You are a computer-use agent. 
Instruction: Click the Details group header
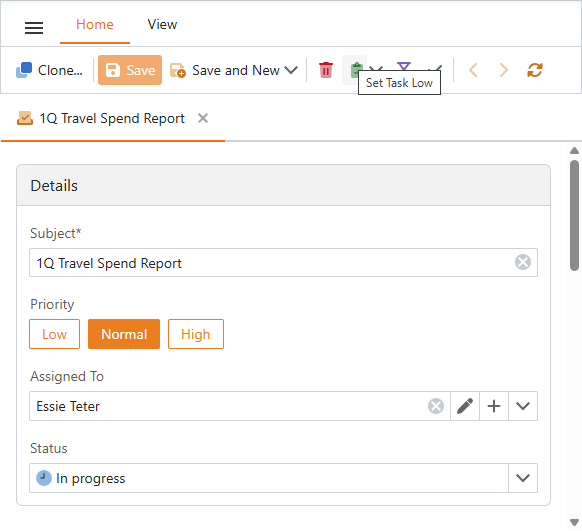point(283,185)
